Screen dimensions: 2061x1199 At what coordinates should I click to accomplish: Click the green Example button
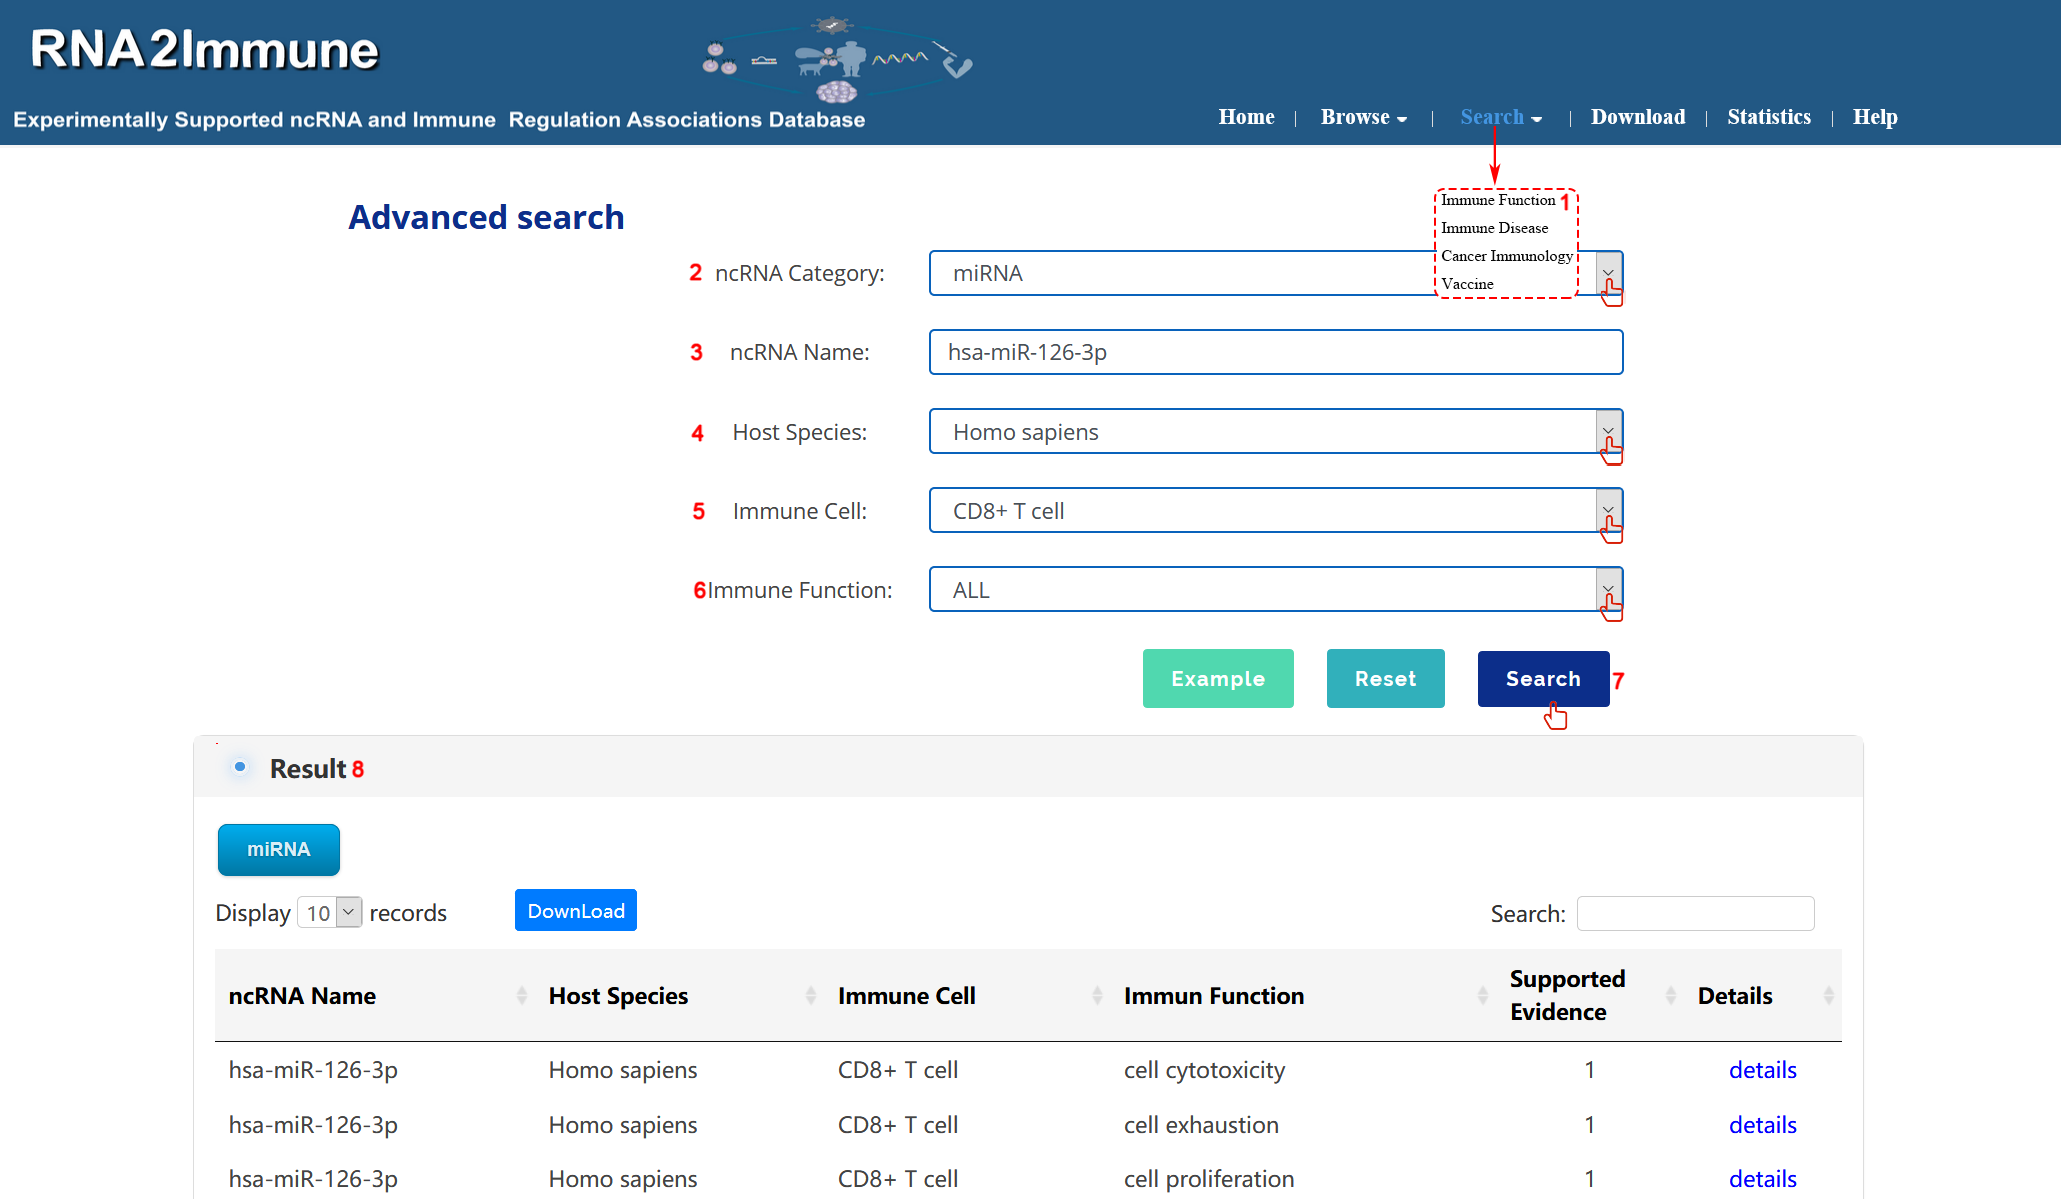coord(1217,678)
